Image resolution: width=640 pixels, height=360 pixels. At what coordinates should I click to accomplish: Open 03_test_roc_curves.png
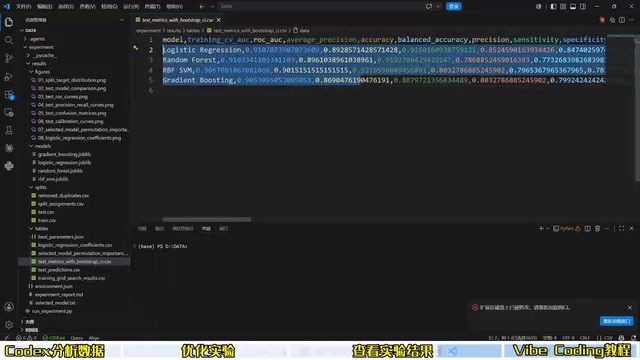click(x=63, y=96)
